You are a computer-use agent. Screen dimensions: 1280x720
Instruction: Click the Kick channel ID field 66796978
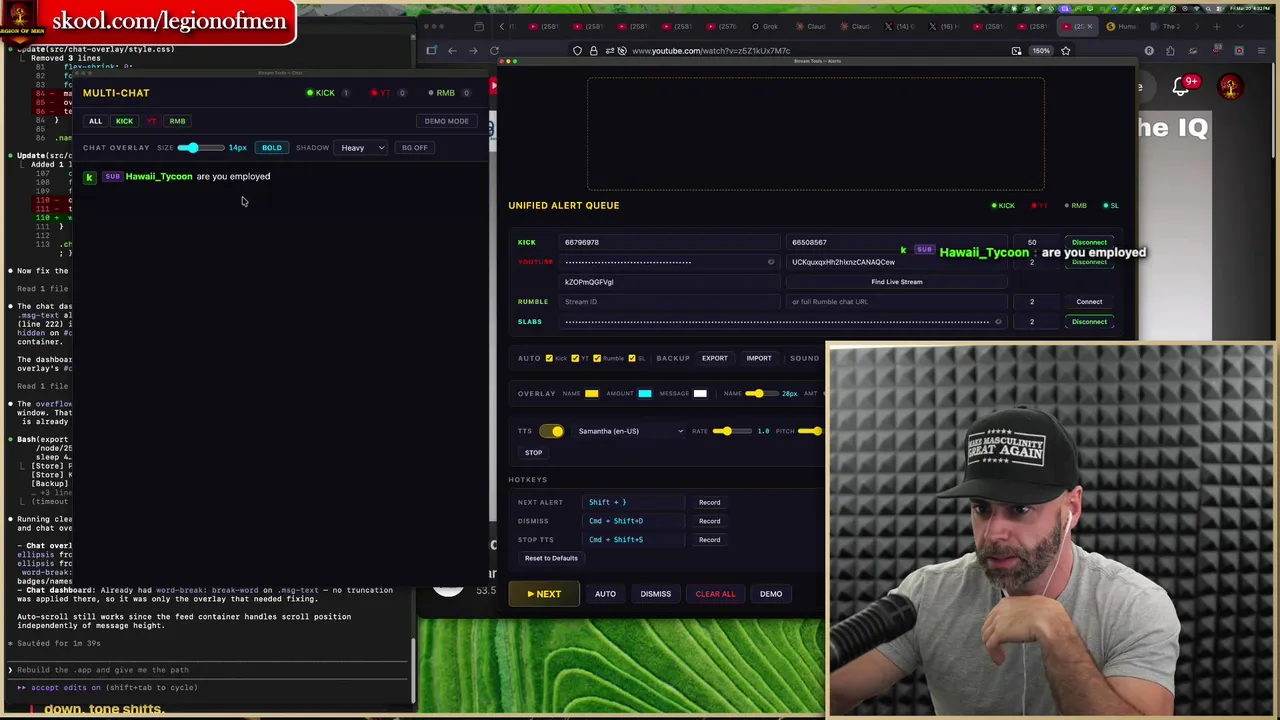(668, 242)
